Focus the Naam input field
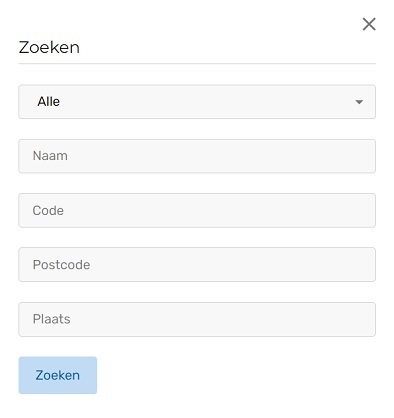Viewport: 394px width, 418px height. 197,156
